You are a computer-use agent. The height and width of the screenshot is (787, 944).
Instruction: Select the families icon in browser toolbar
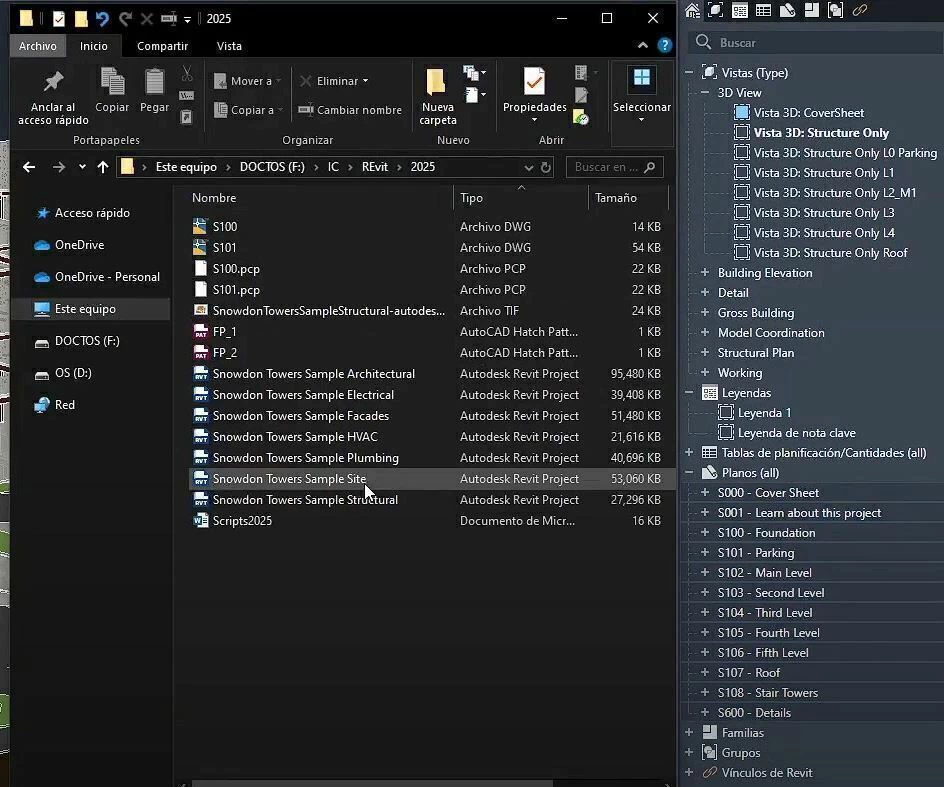(812, 10)
